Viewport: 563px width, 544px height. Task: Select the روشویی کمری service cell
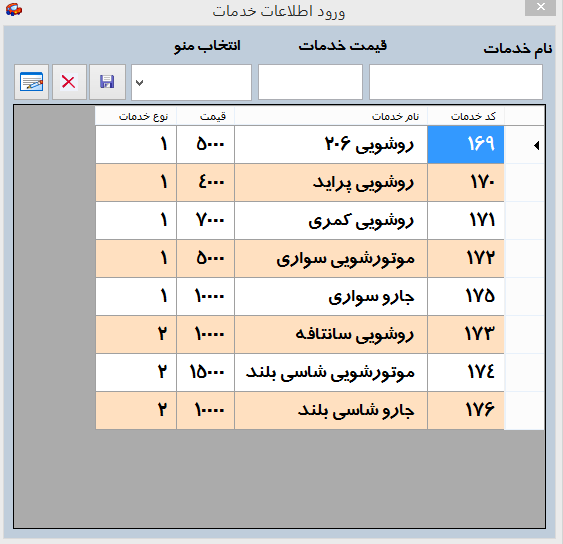point(331,220)
